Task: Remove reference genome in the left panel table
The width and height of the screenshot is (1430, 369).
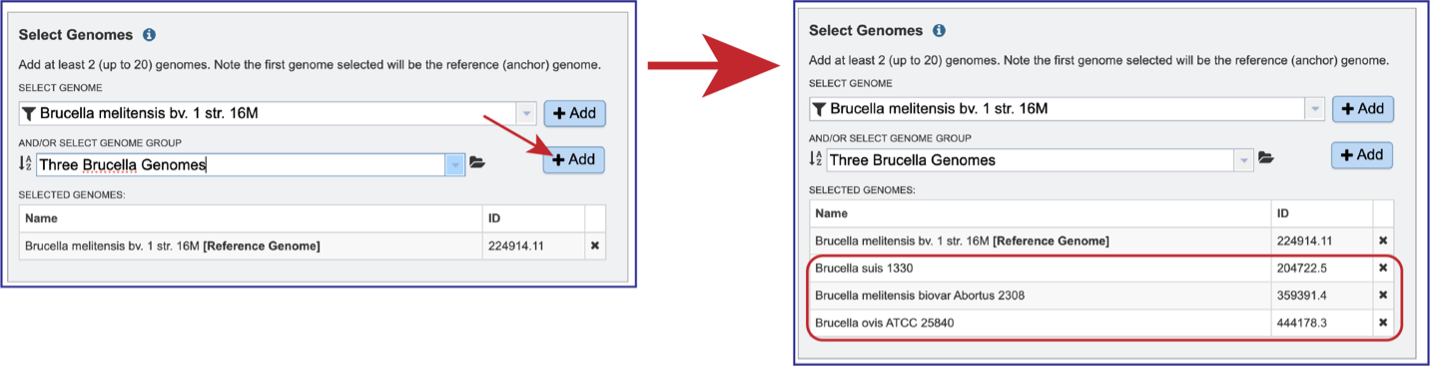Action: tap(594, 246)
